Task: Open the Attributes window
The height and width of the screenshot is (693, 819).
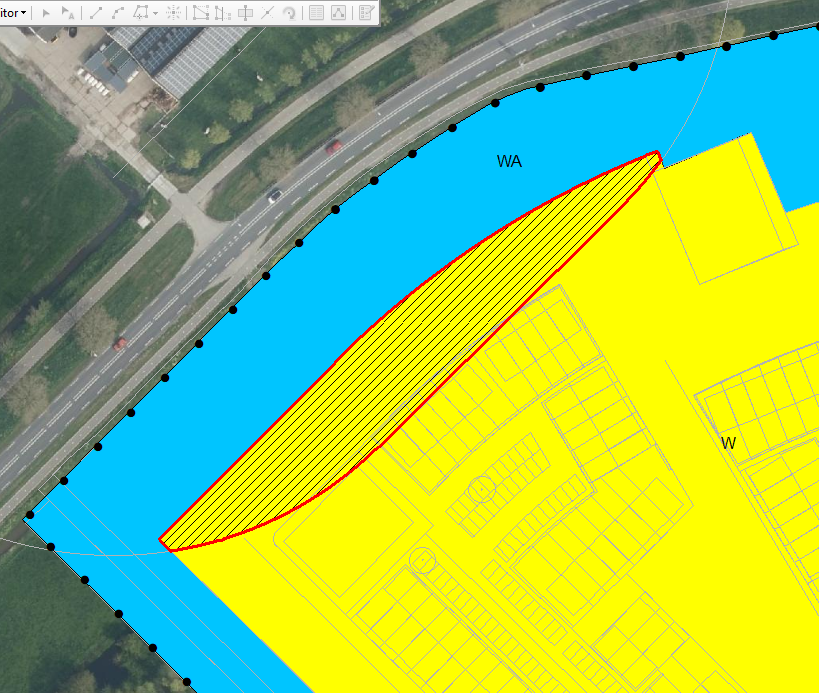Action: [317, 13]
